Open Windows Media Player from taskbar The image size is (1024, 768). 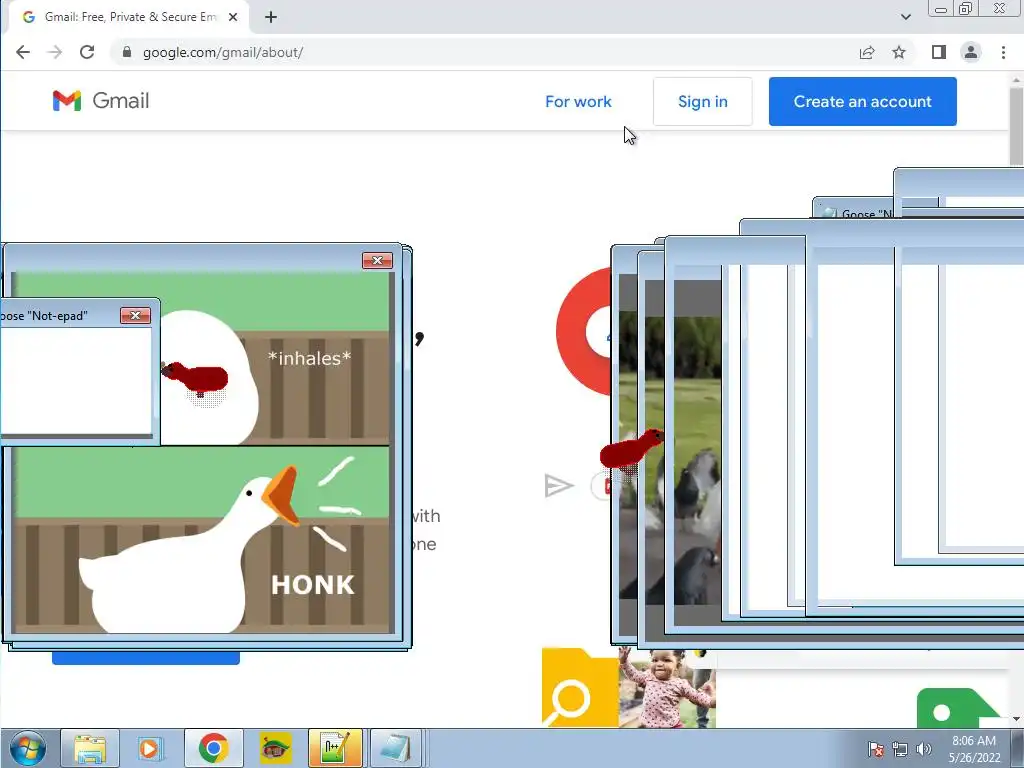(x=150, y=748)
